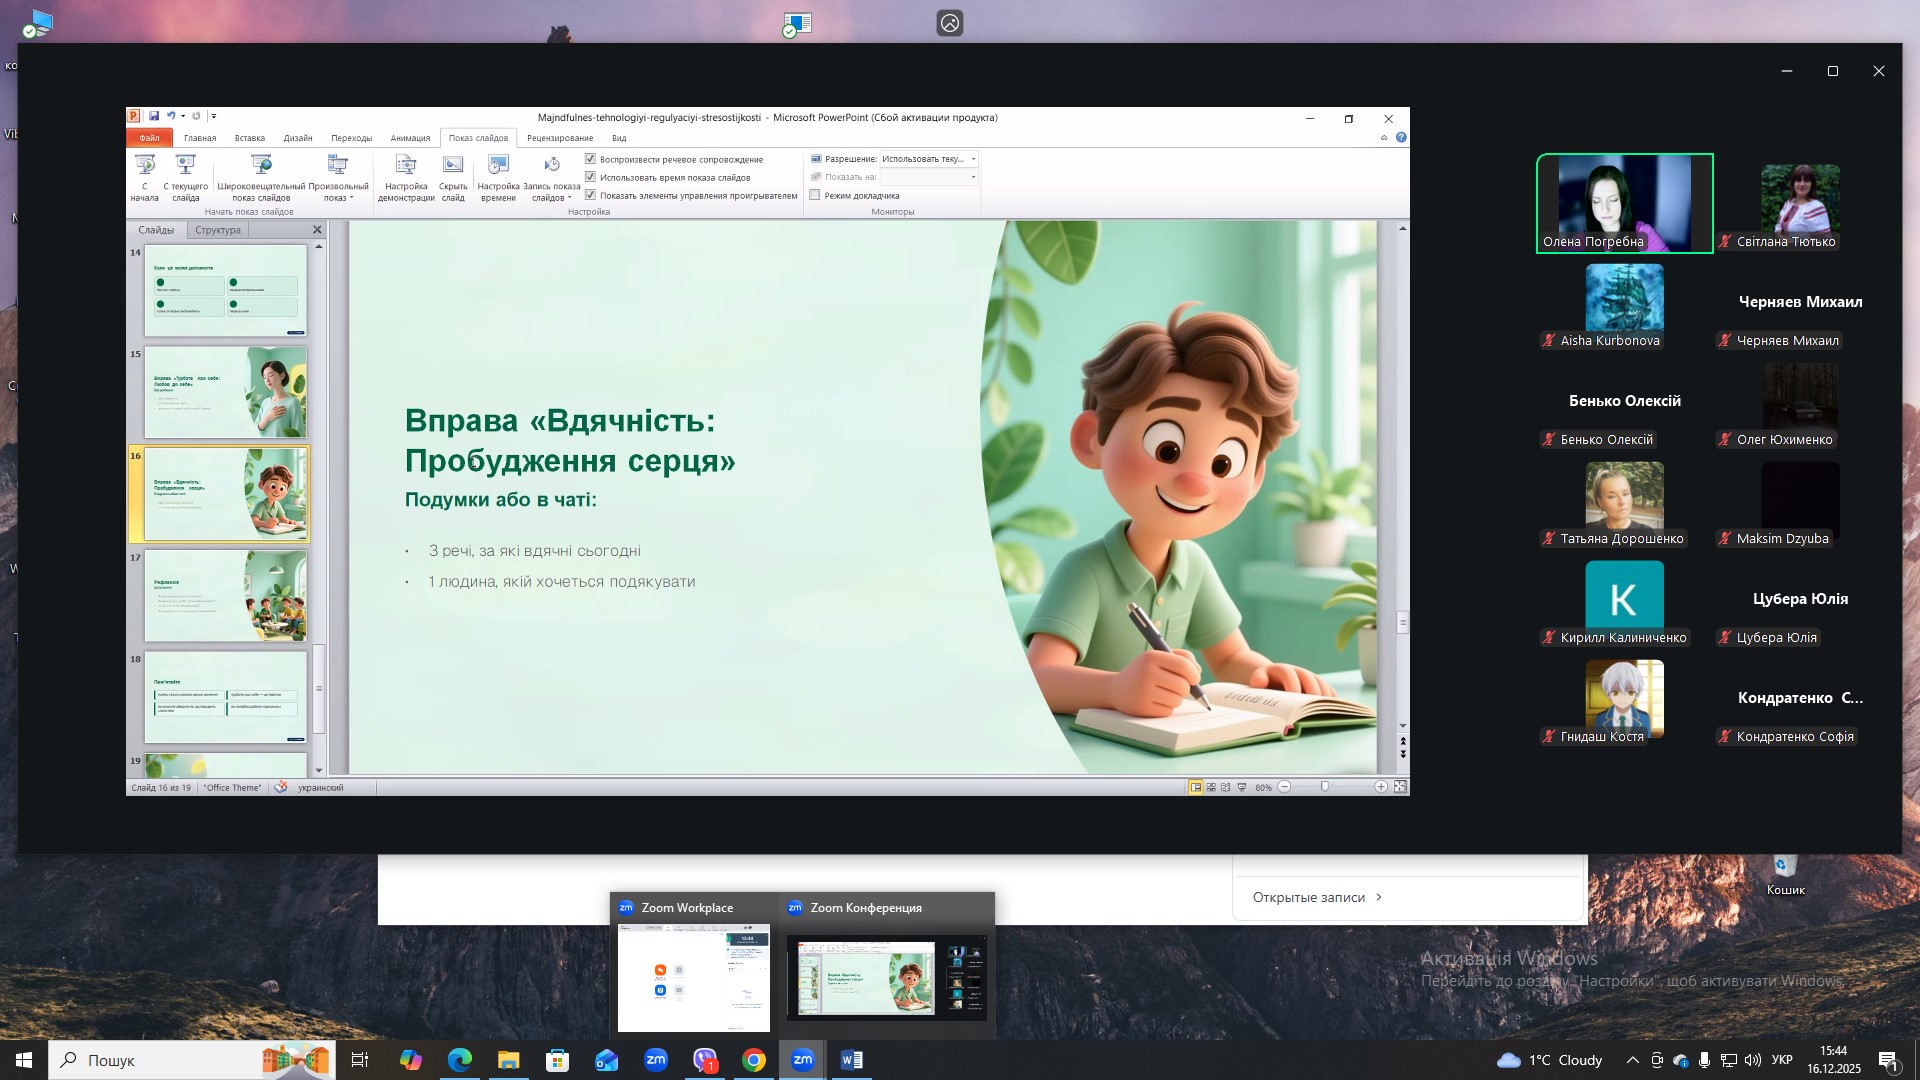
Task: Expand the 'Разрешение' resolution dropdown
Action: click(973, 159)
